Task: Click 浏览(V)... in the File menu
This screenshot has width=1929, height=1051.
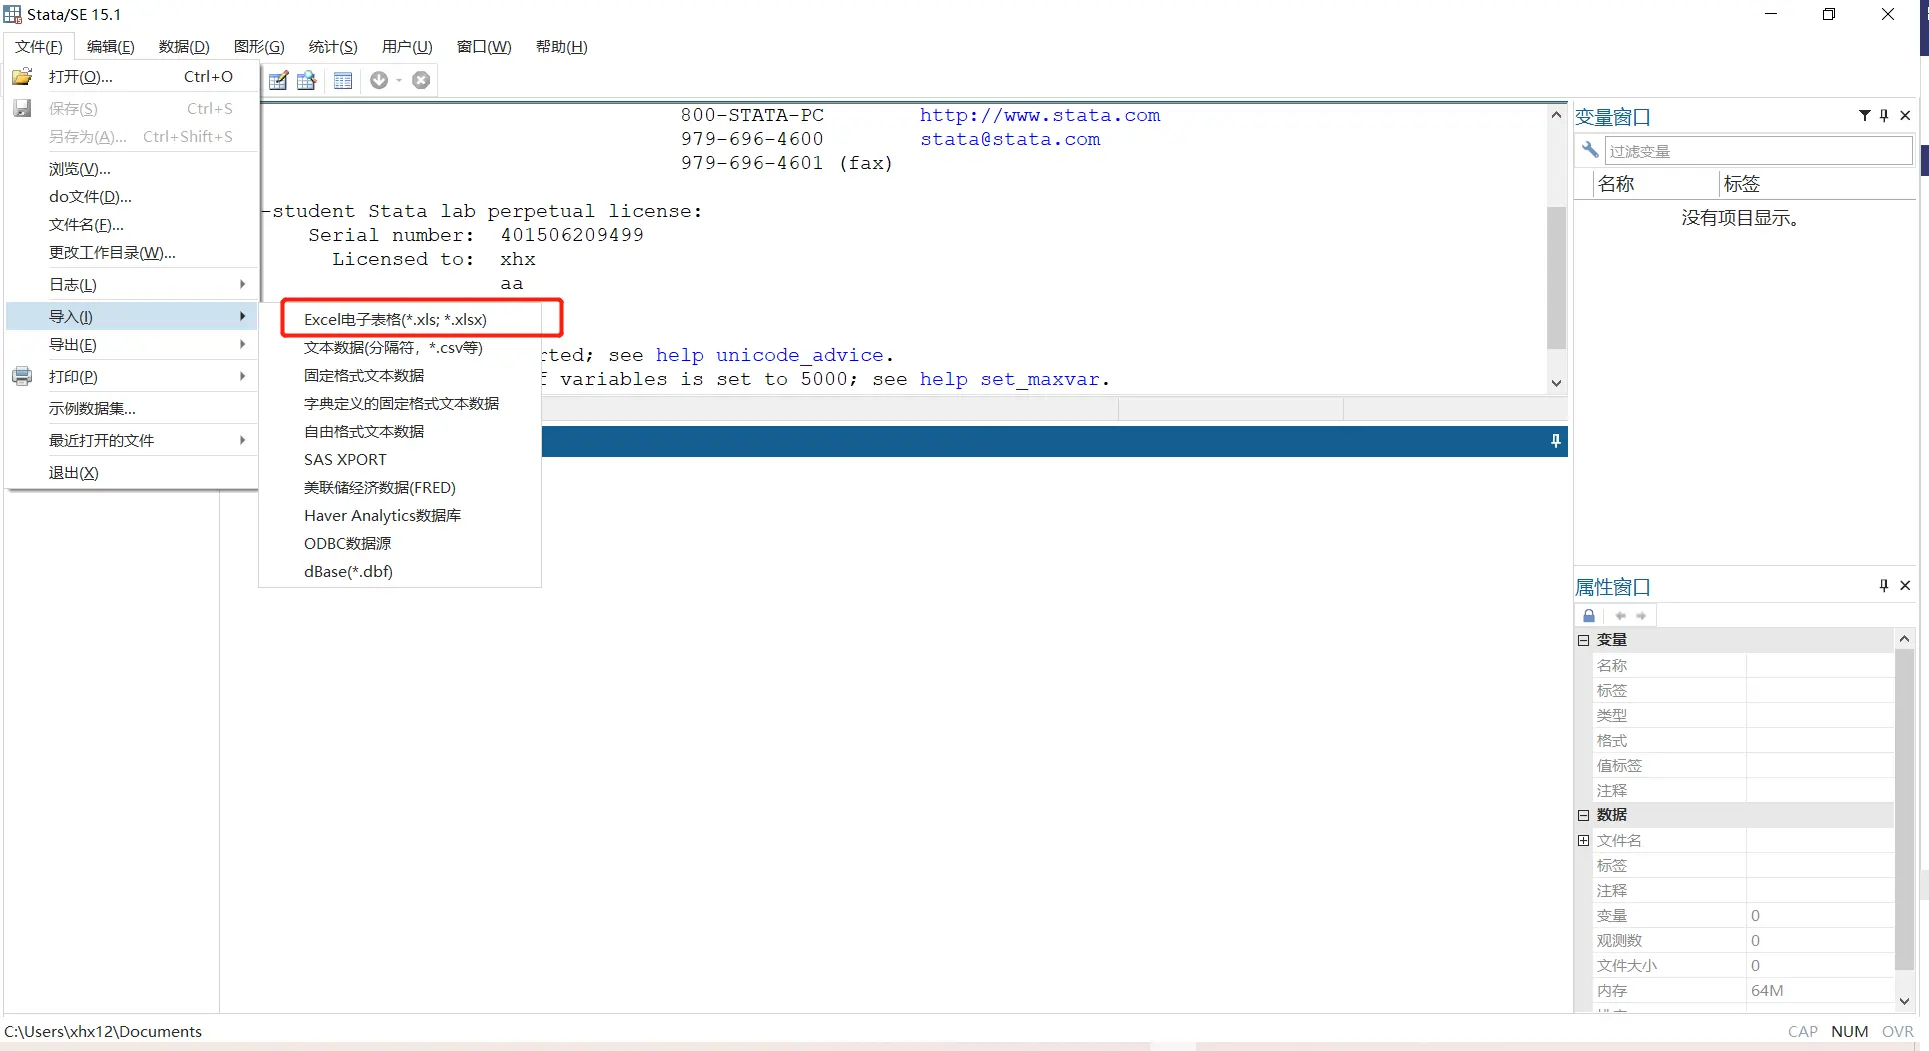Action: point(132,169)
